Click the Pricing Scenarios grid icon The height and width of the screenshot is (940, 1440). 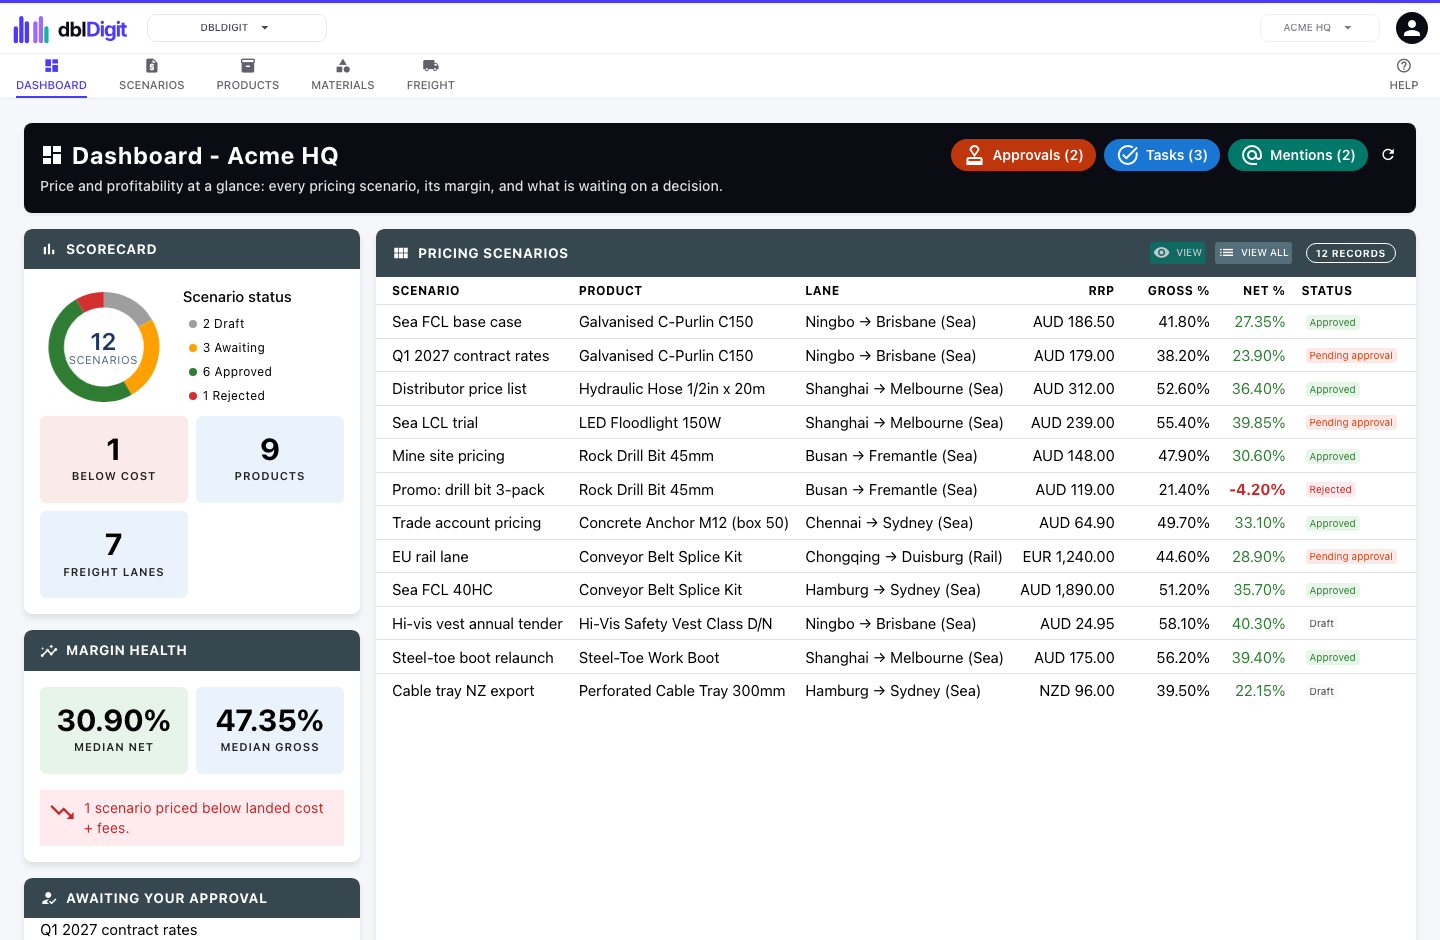pos(401,253)
